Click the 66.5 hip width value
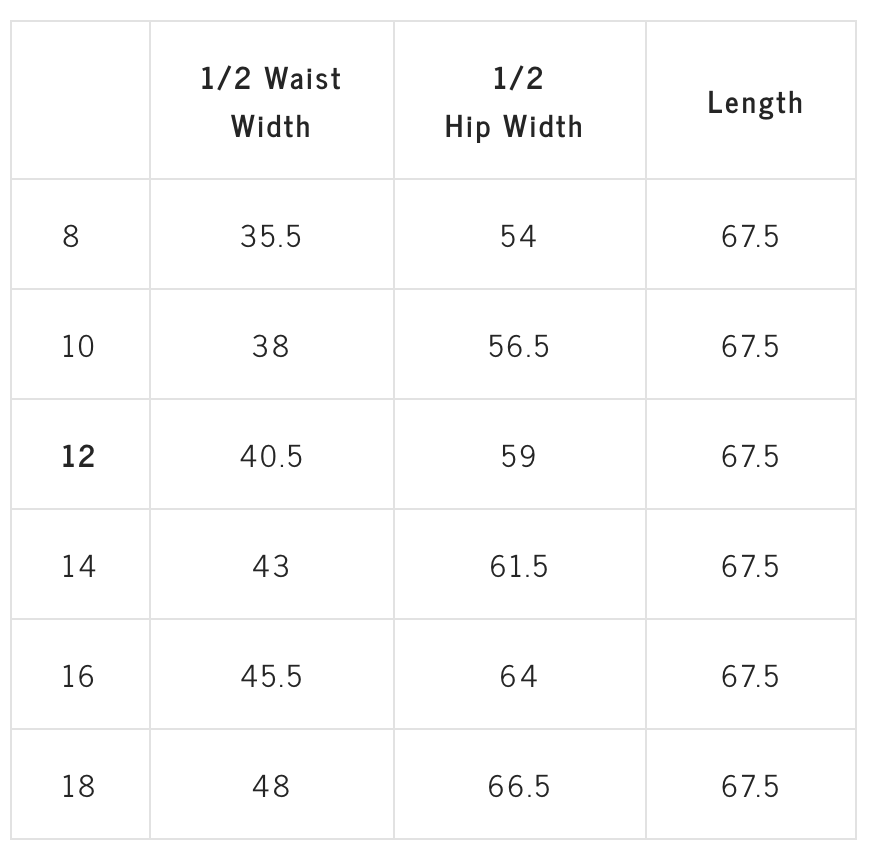870x860 pixels. (519, 786)
